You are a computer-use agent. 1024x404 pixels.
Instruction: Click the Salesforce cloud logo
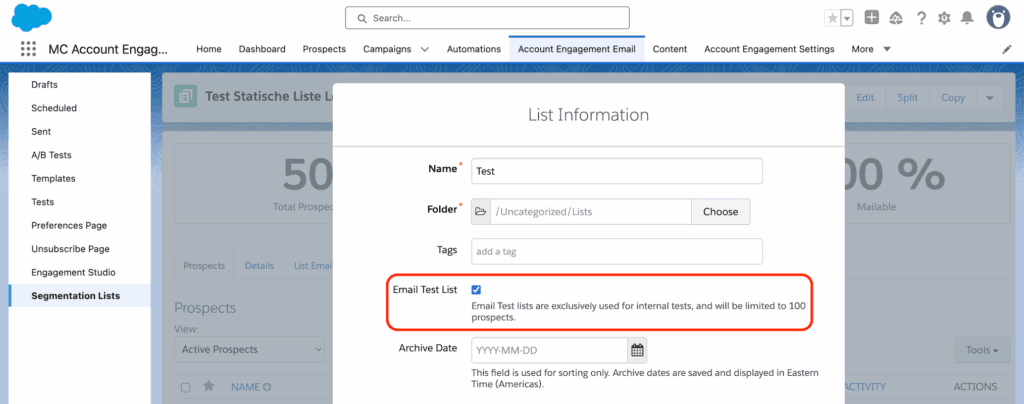31,17
